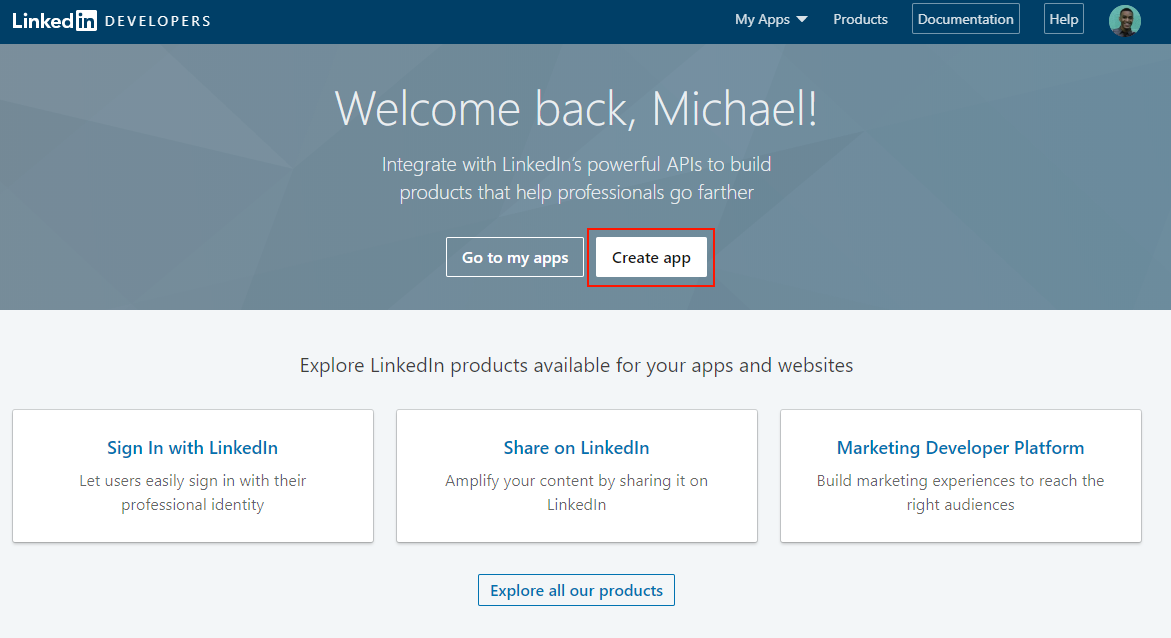Select the Go to my apps button
Screen dimensions: 1171x638
point(515,257)
